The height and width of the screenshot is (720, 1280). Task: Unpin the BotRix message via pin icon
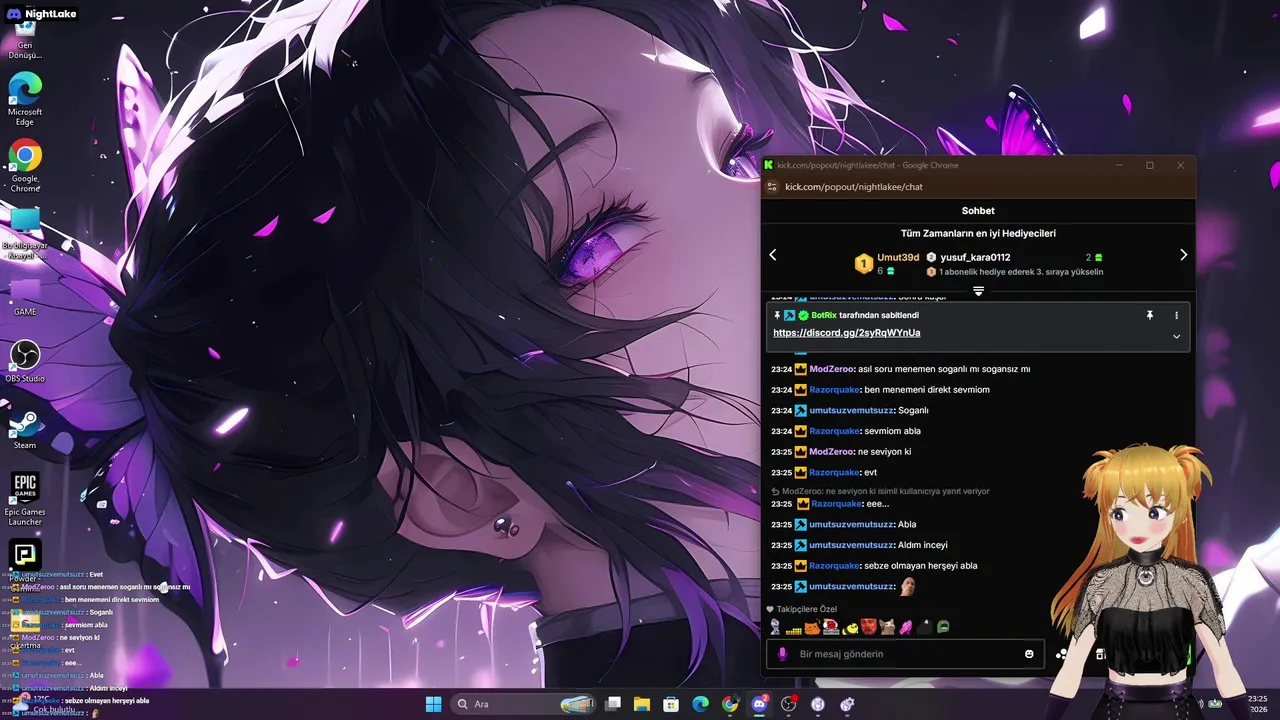tap(1150, 315)
